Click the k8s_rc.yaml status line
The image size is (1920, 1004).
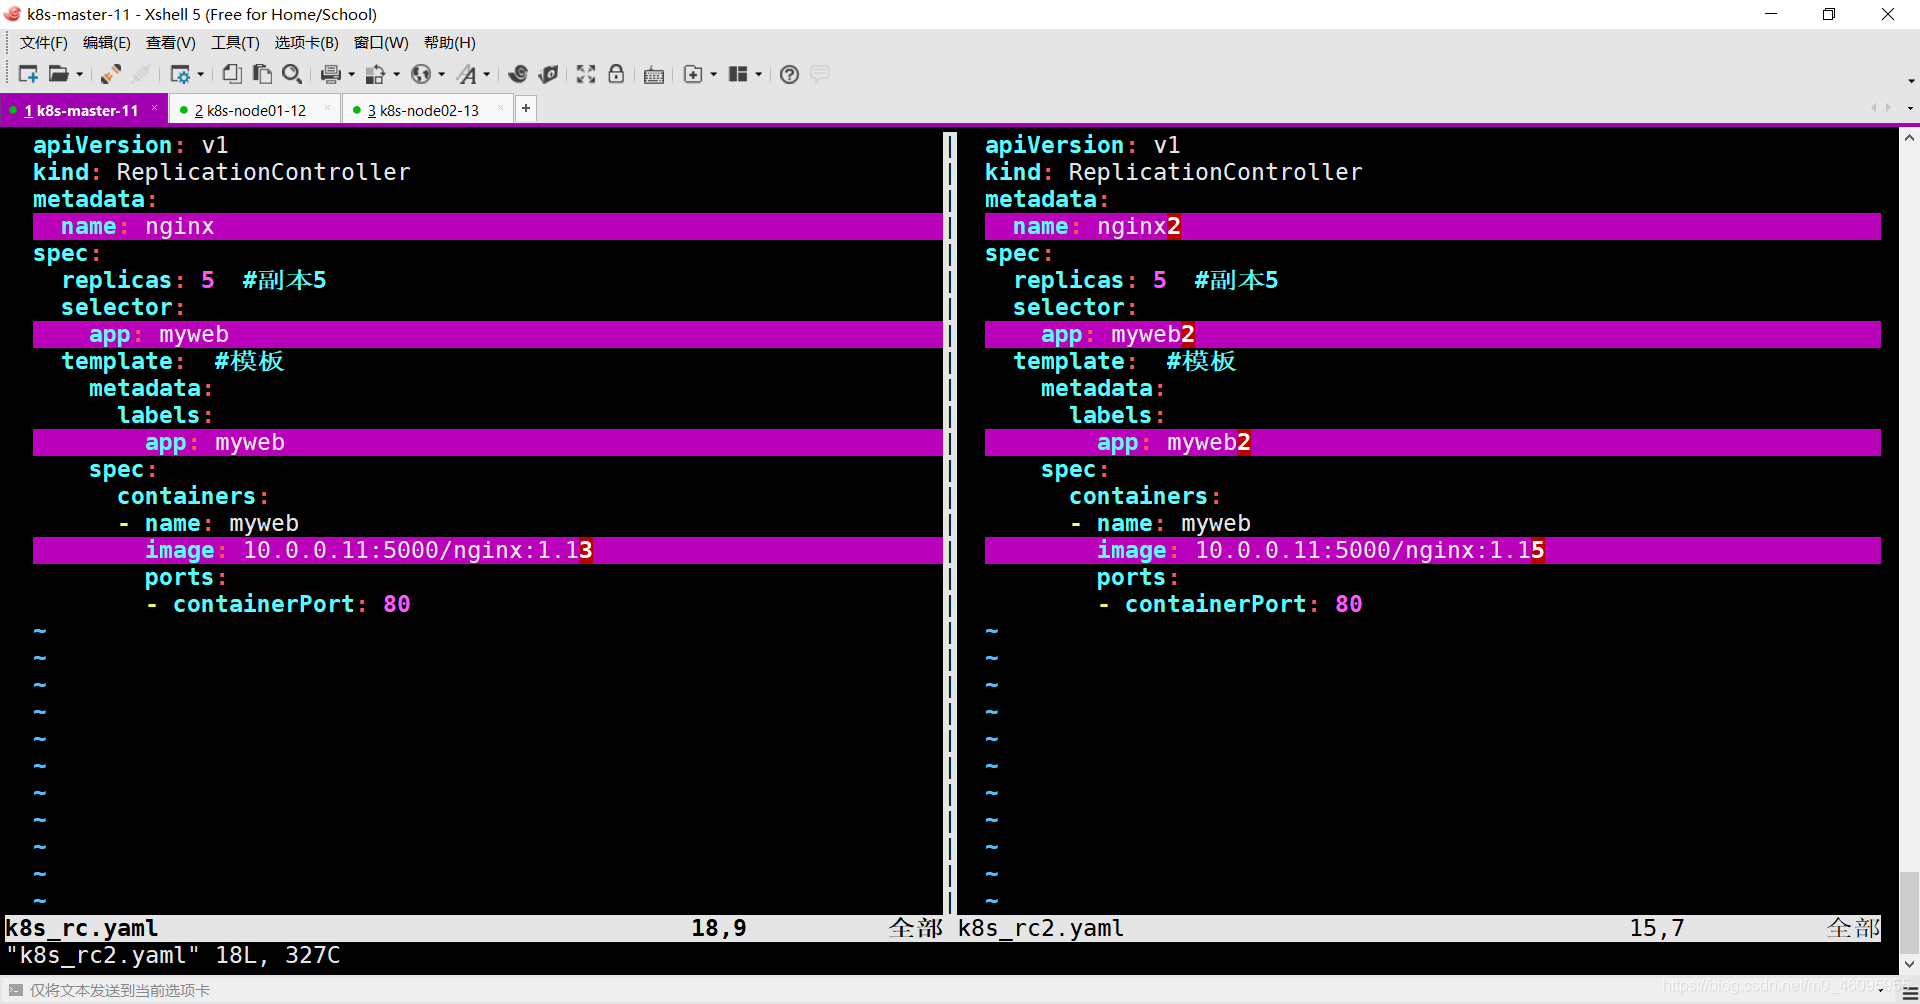tap(474, 928)
